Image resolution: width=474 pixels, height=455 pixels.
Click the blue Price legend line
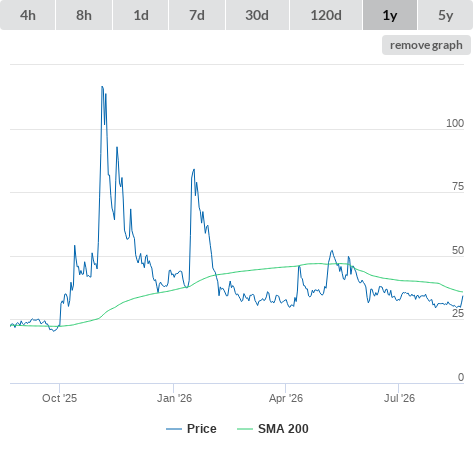coord(174,429)
